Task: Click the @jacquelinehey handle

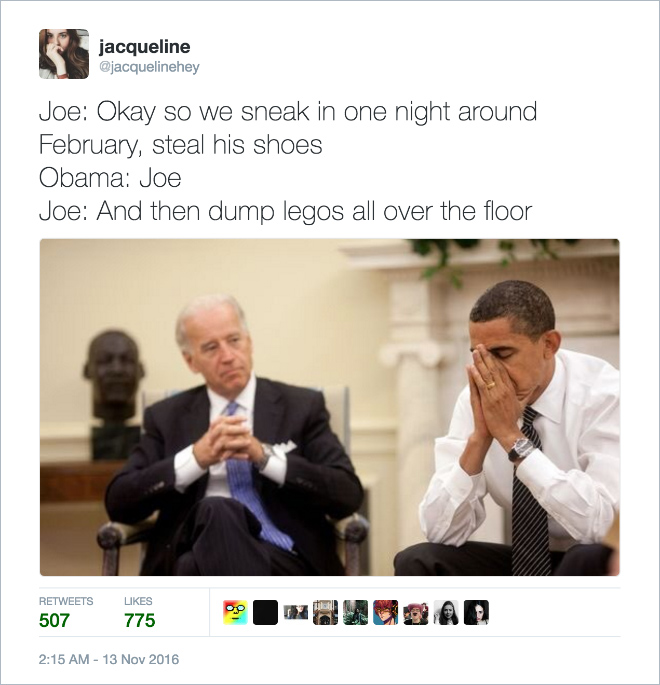Action: [149, 67]
